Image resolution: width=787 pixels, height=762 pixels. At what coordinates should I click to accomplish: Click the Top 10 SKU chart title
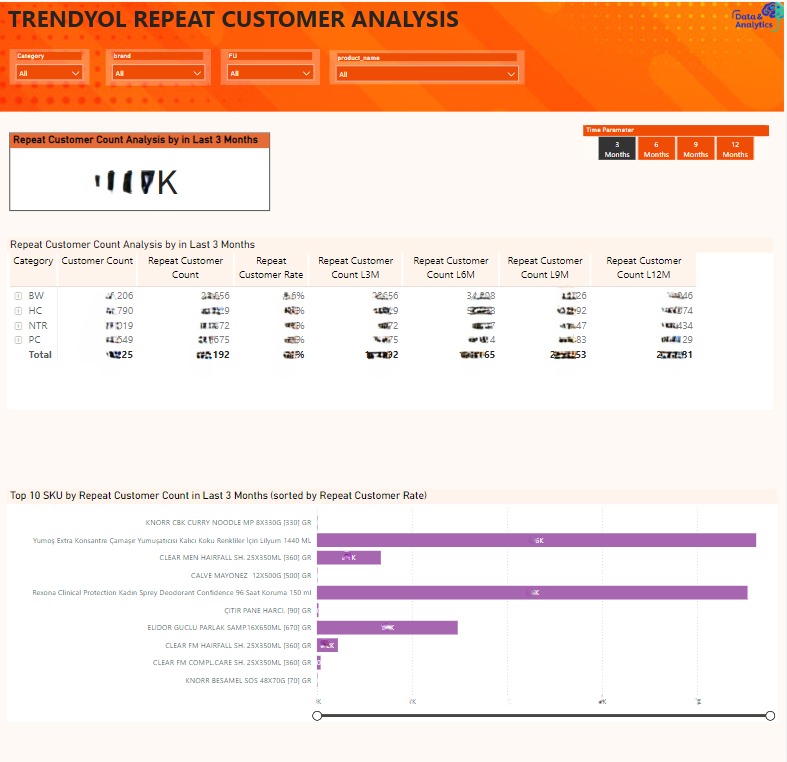(x=218, y=495)
